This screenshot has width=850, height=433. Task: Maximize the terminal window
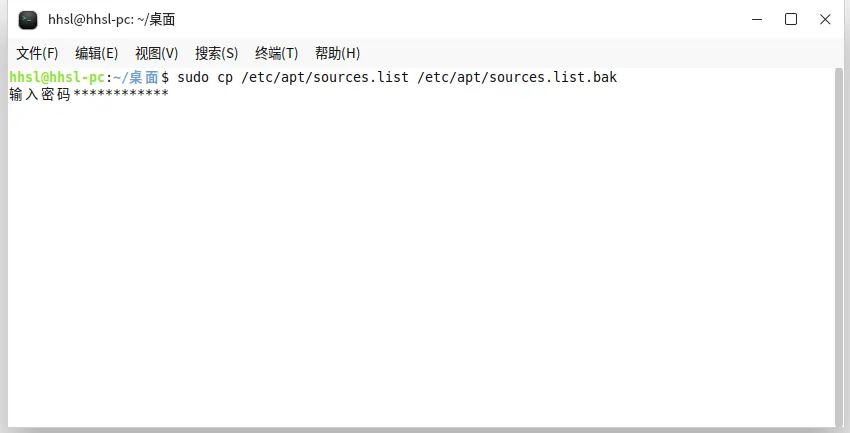[791, 20]
